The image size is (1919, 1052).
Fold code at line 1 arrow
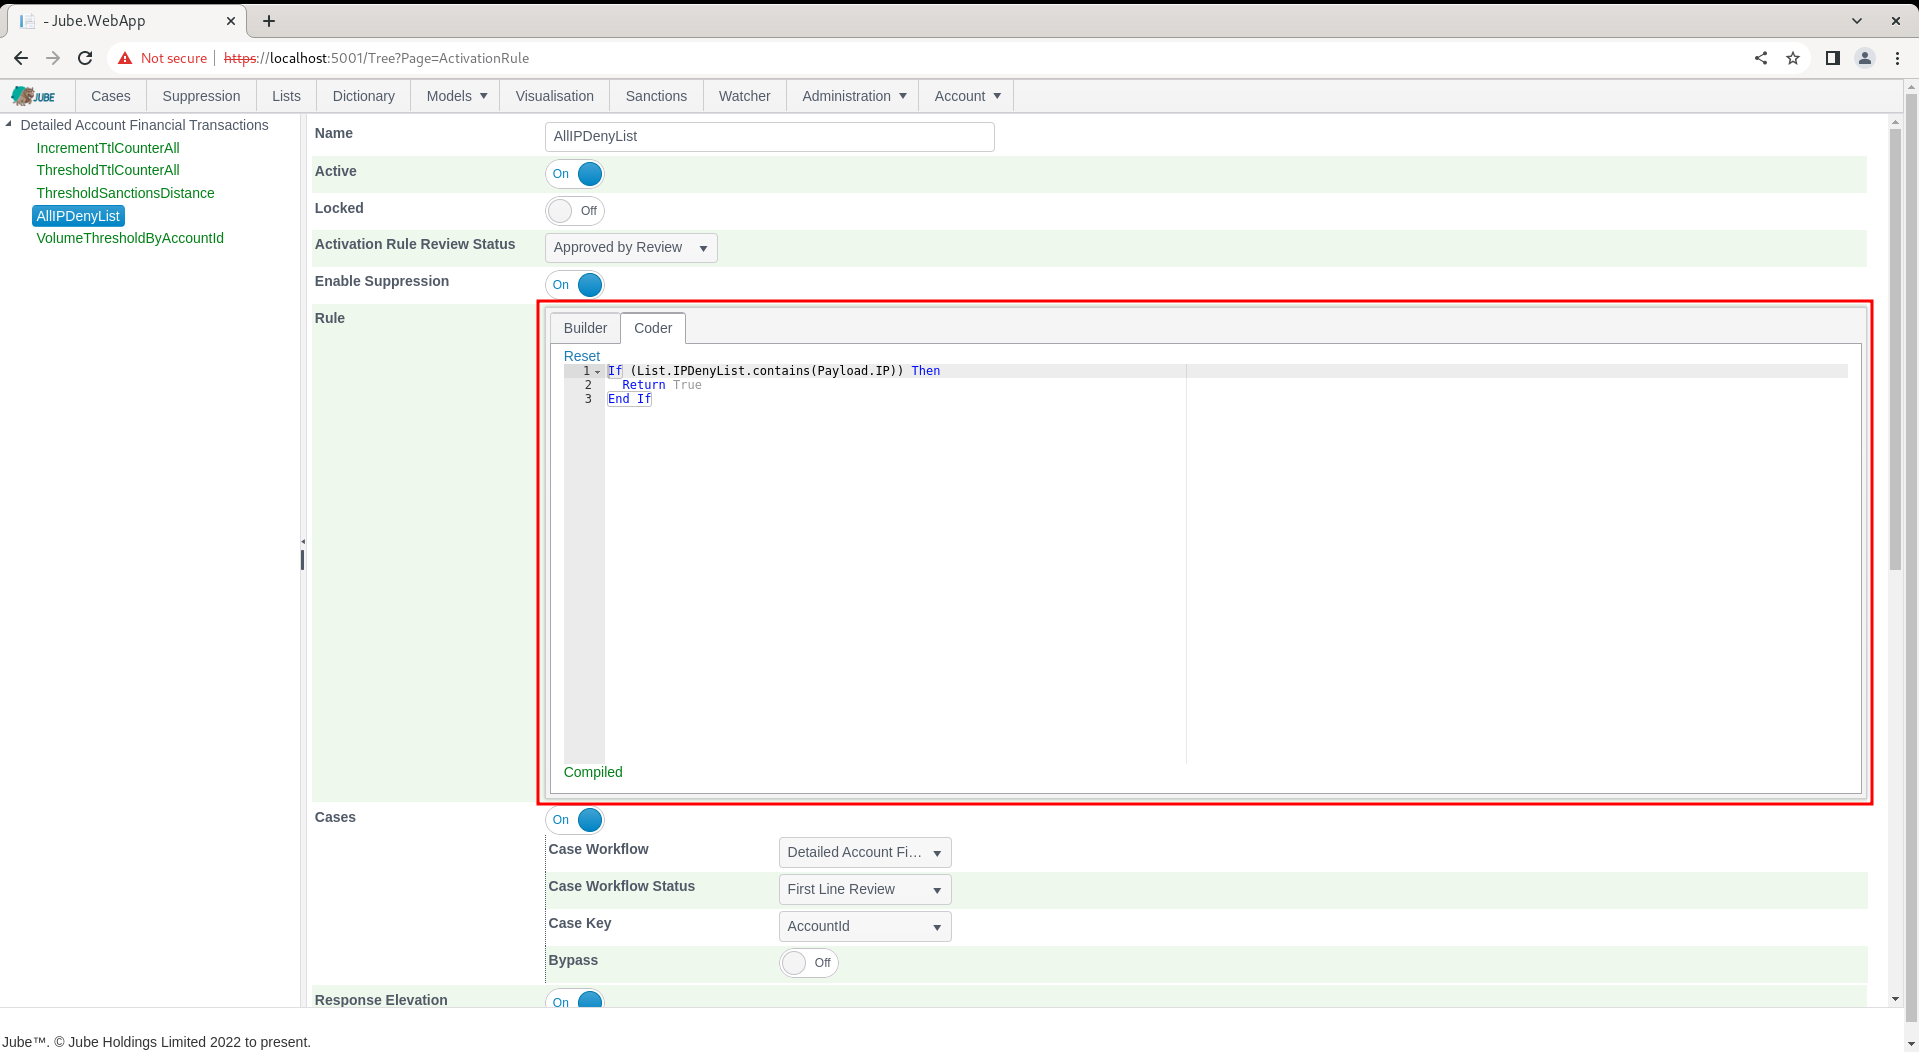tap(598, 372)
